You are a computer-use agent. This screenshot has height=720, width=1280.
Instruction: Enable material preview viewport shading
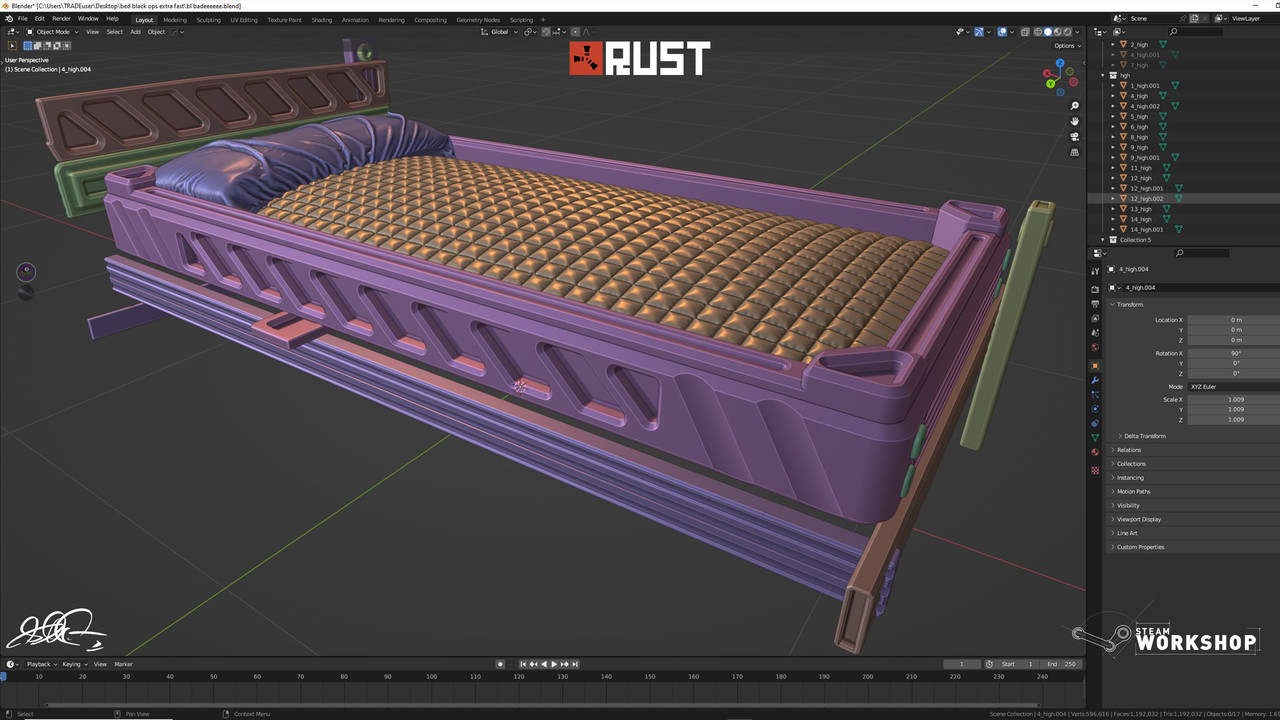point(1058,32)
